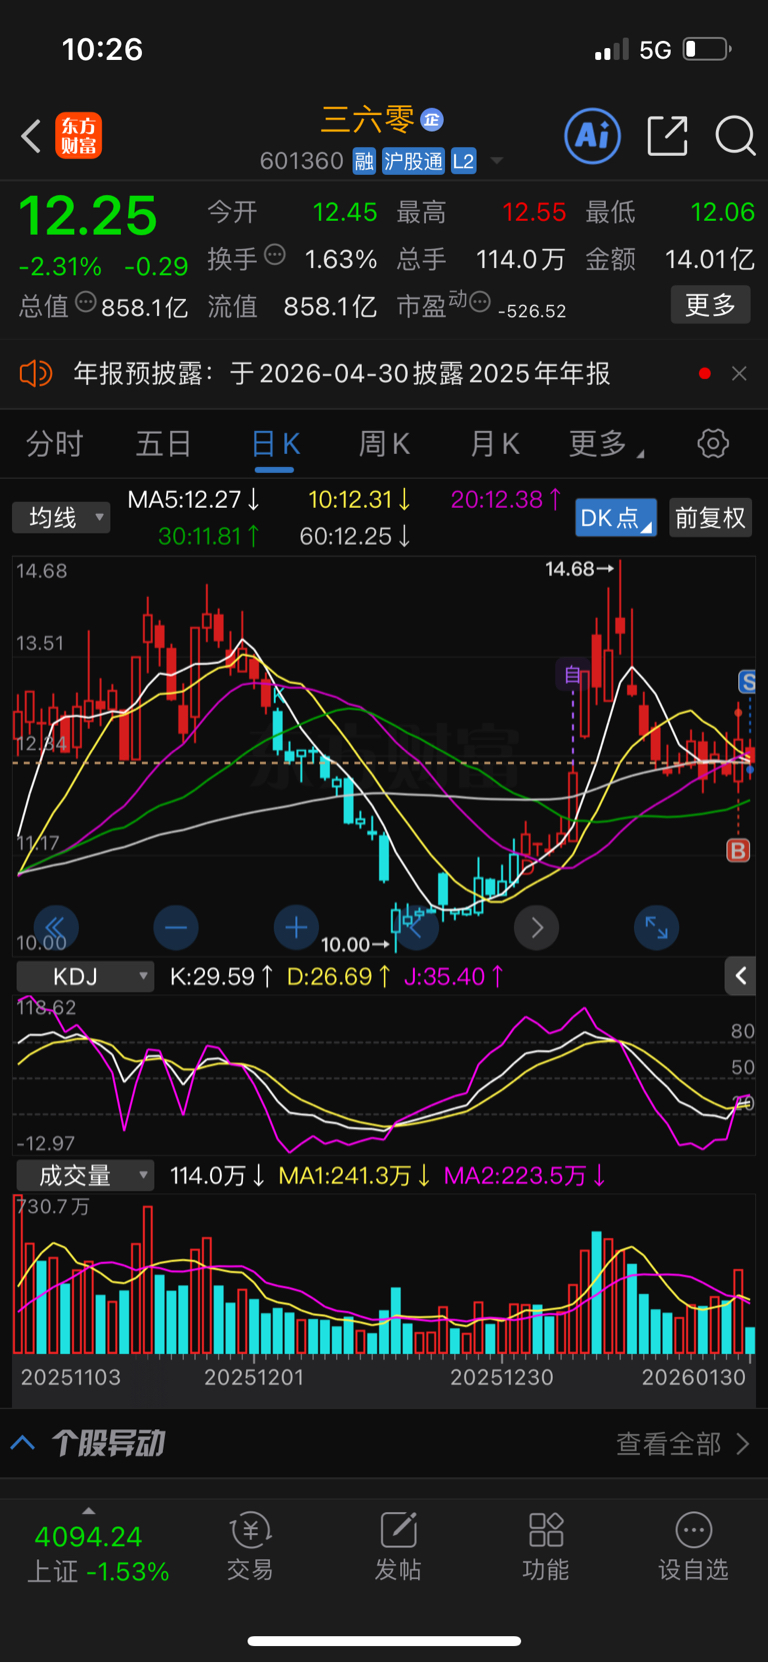Tap info icon next to 总值
Viewport: 768px width, 1663px height.
pyautogui.click(x=85, y=302)
